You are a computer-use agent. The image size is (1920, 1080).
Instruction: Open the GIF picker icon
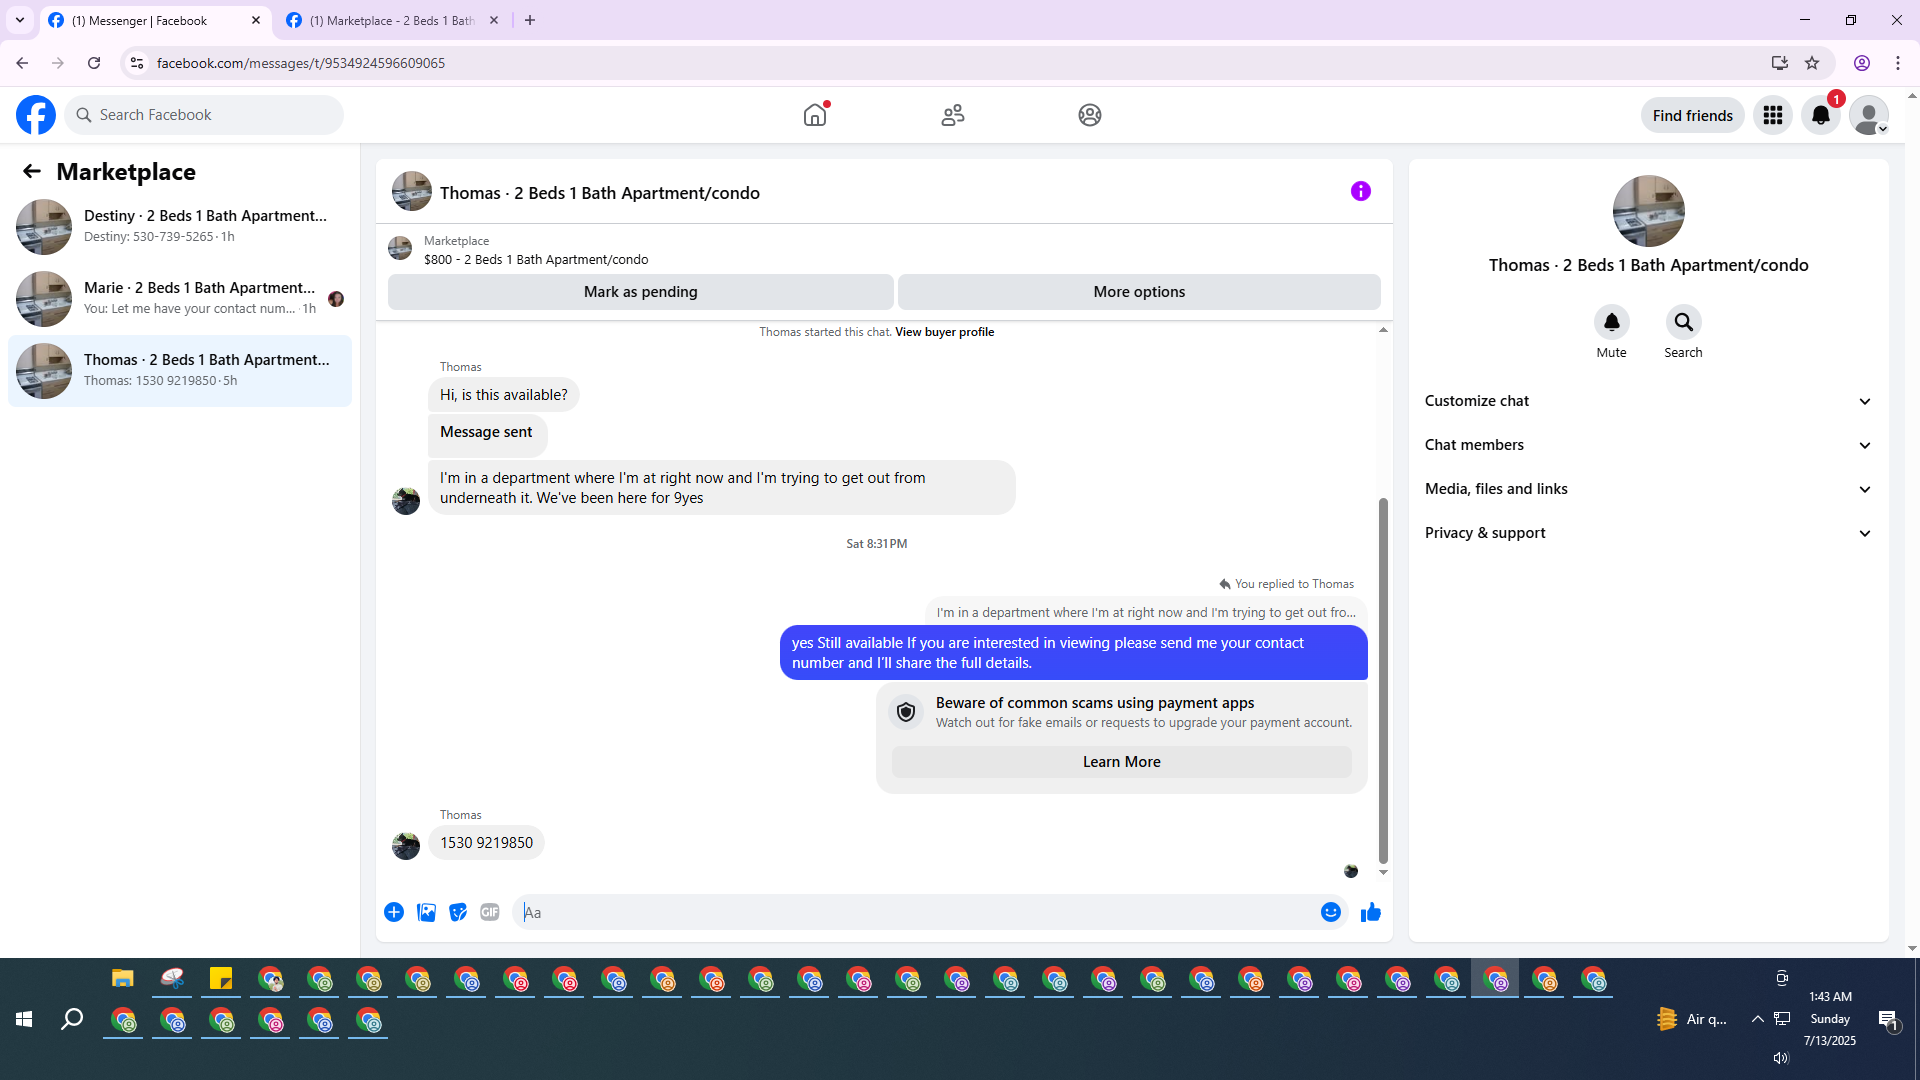(489, 912)
